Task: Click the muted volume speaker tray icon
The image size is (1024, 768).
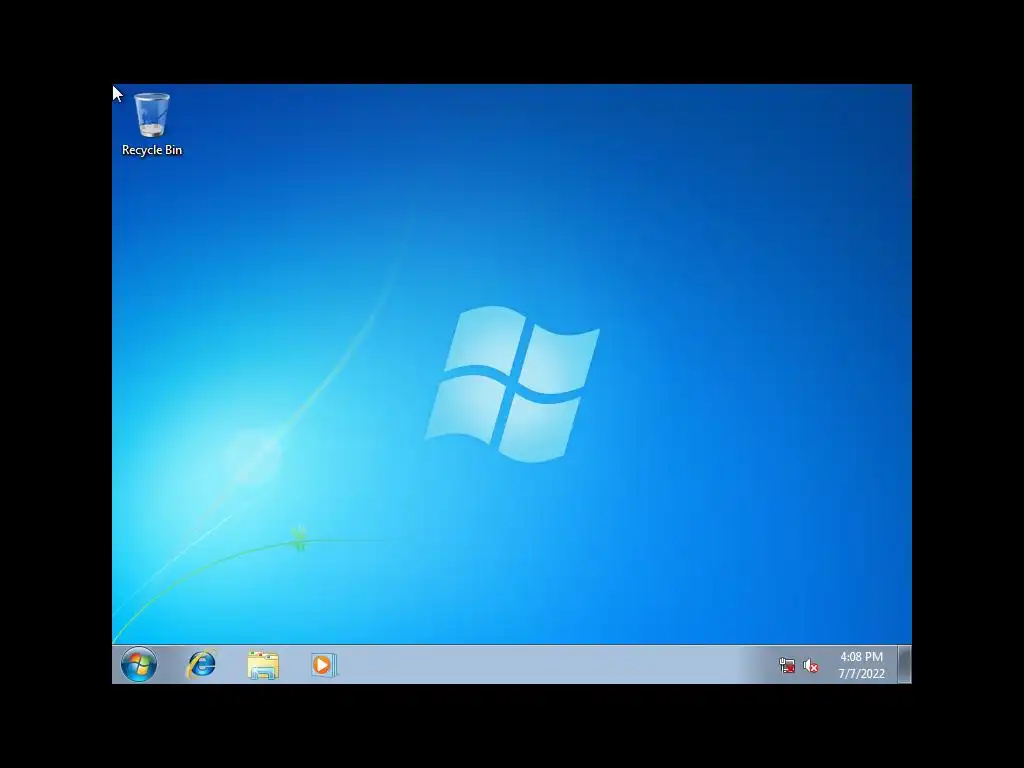Action: pos(810,665)
